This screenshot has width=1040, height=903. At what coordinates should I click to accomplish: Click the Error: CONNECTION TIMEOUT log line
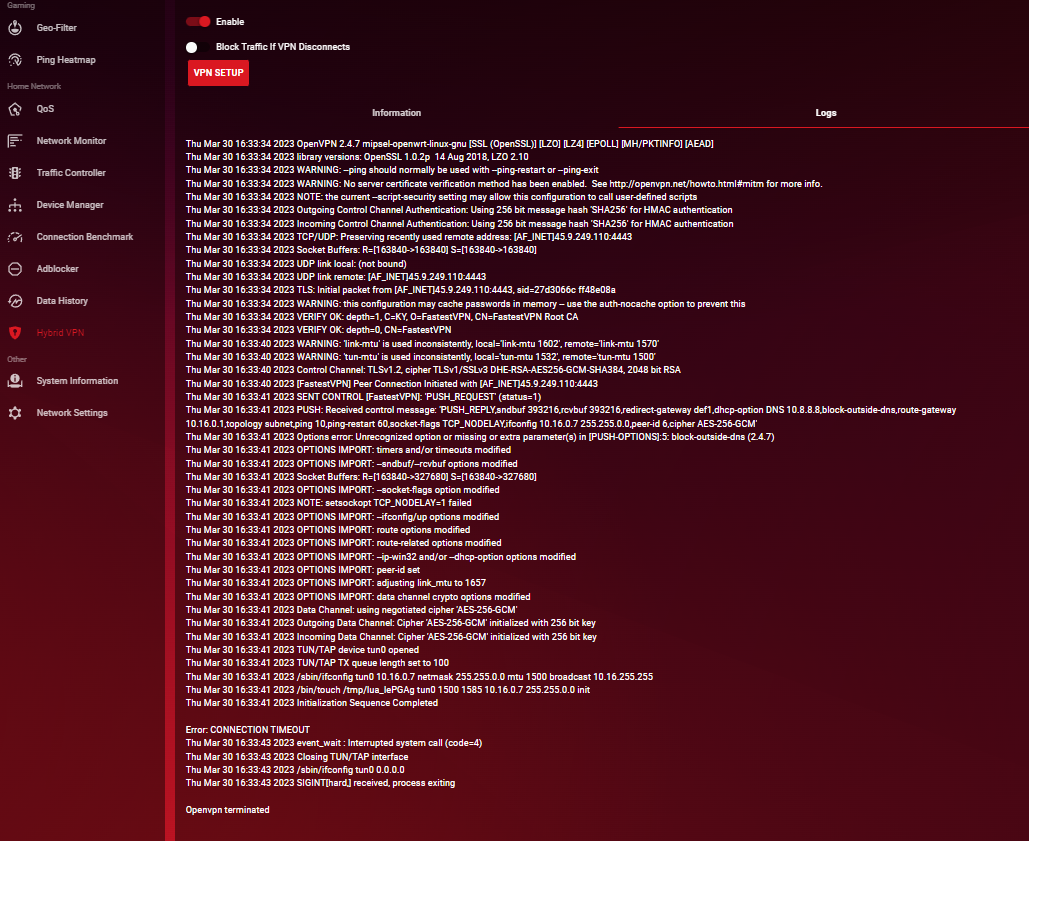(247, 730)
